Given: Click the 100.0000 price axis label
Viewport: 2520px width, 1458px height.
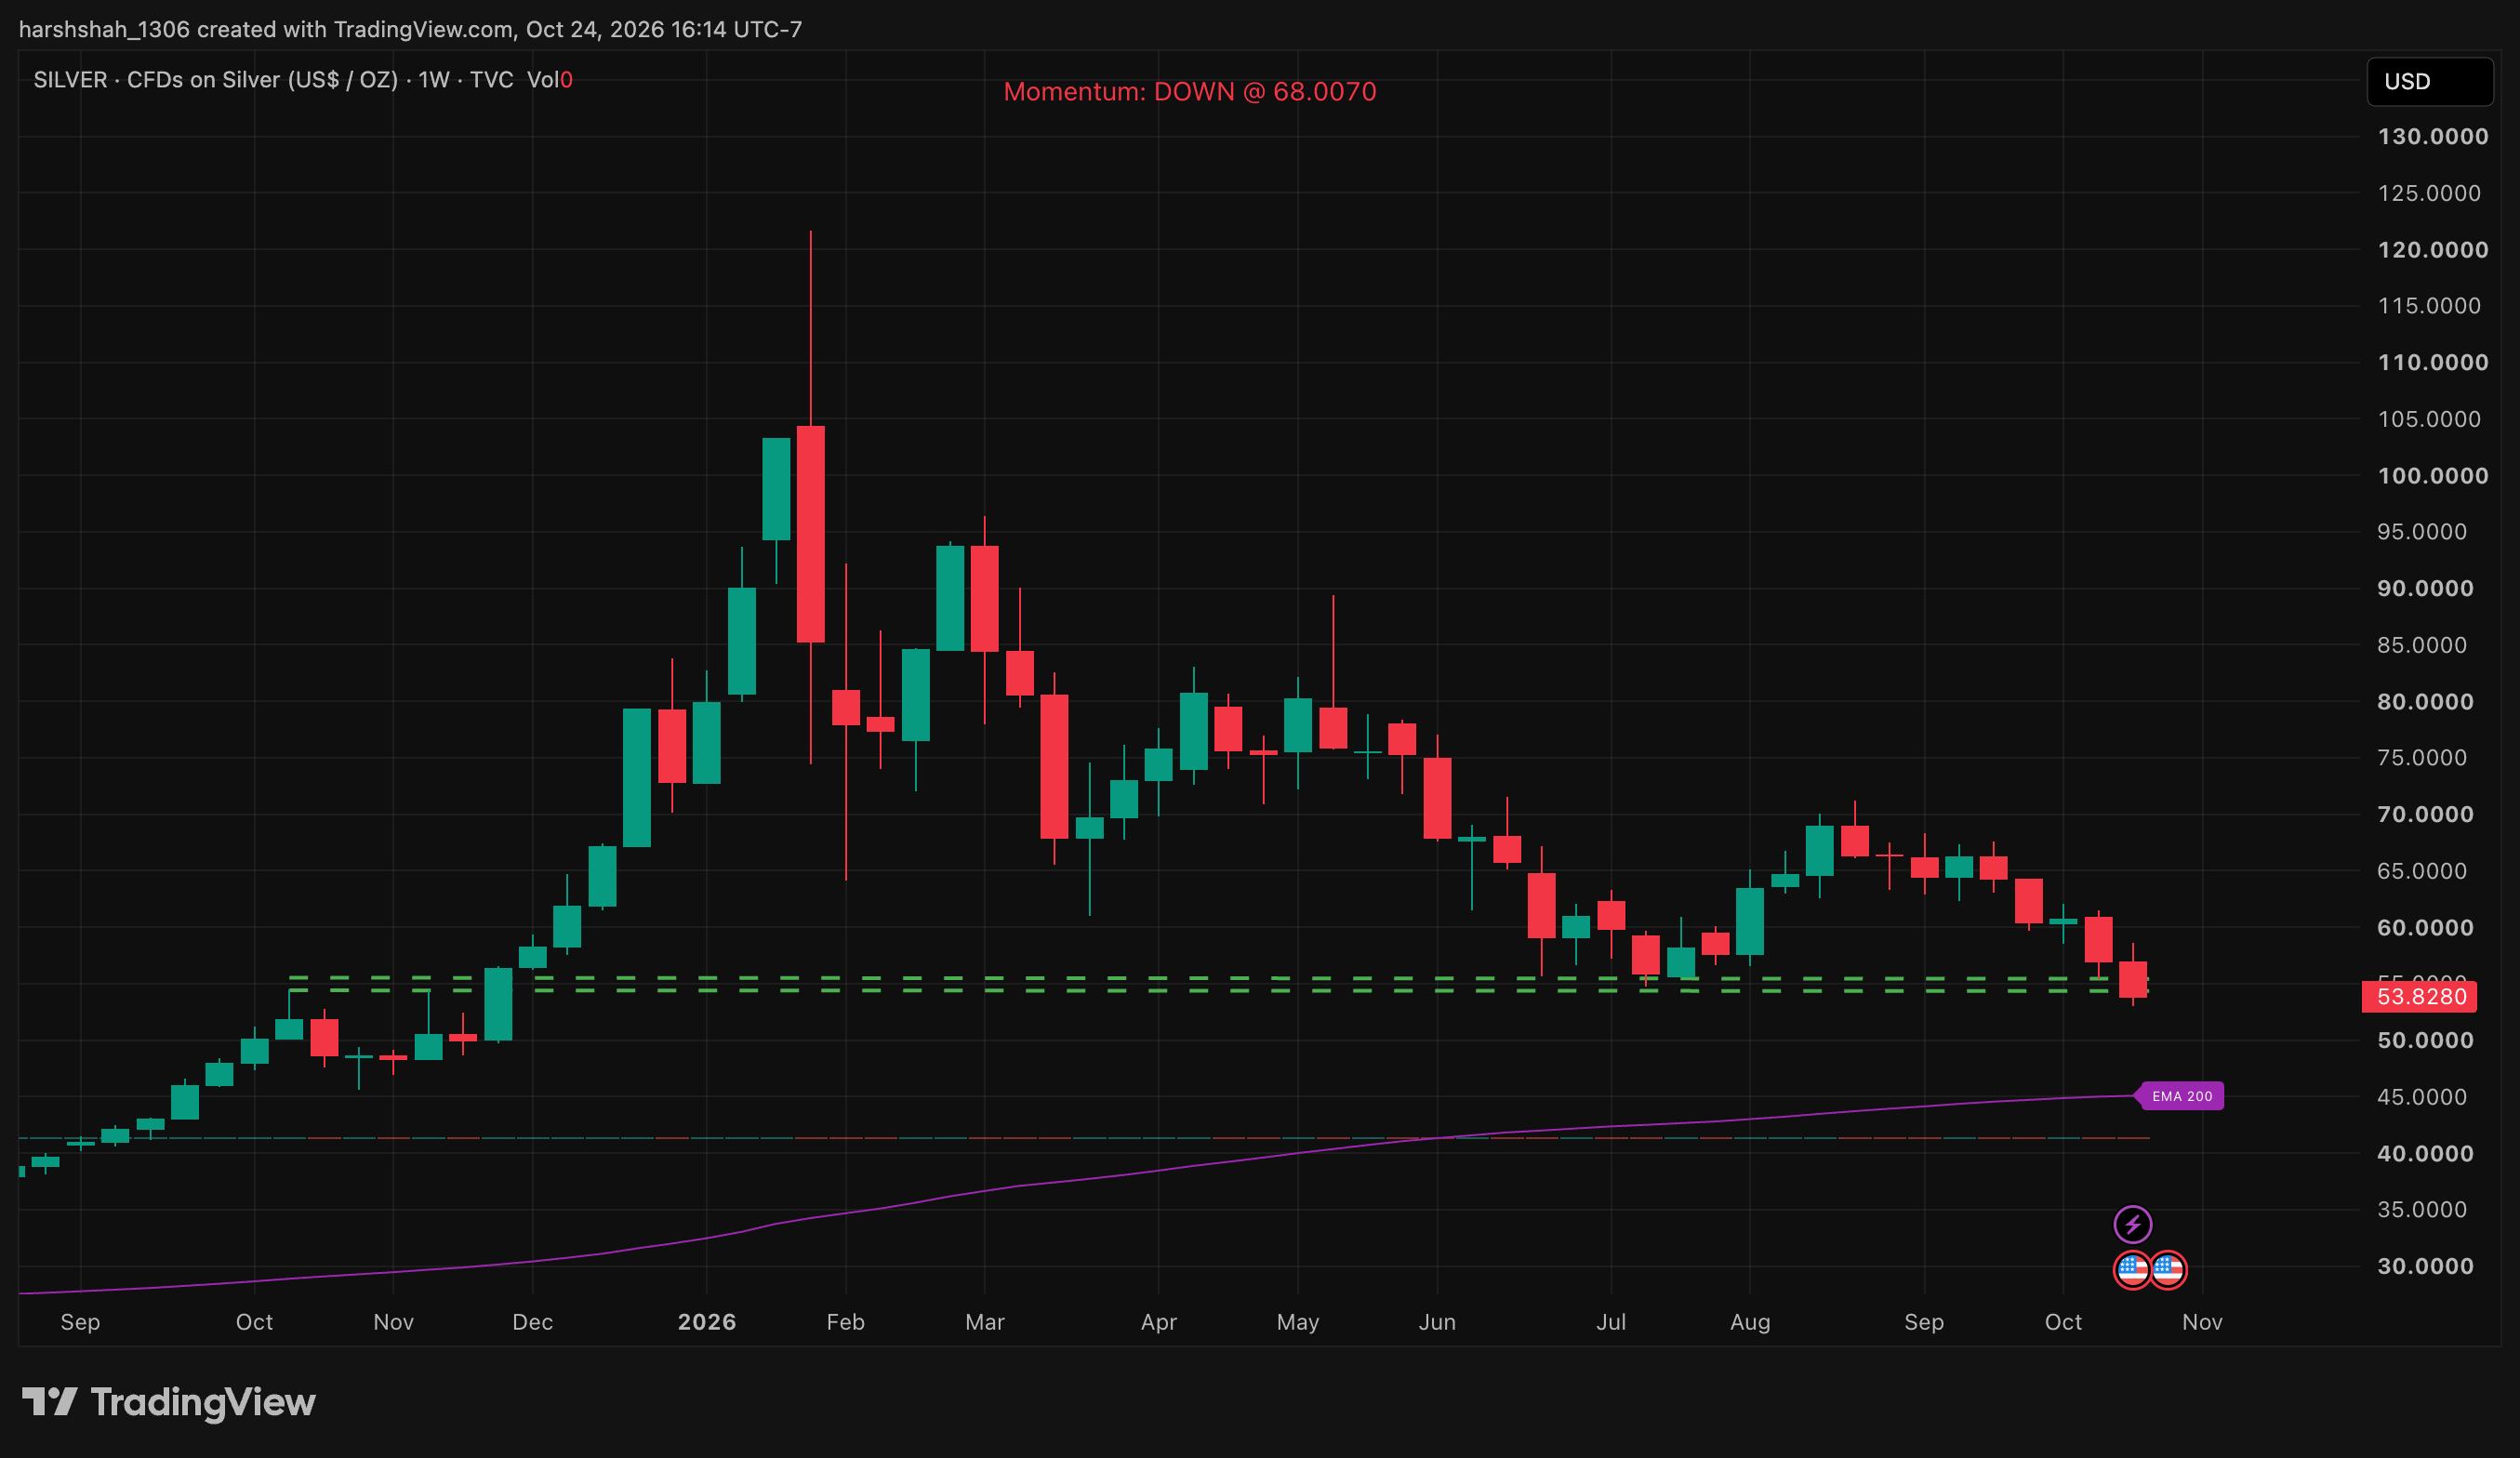Looking at the screenshot, I should (2432, 476).
